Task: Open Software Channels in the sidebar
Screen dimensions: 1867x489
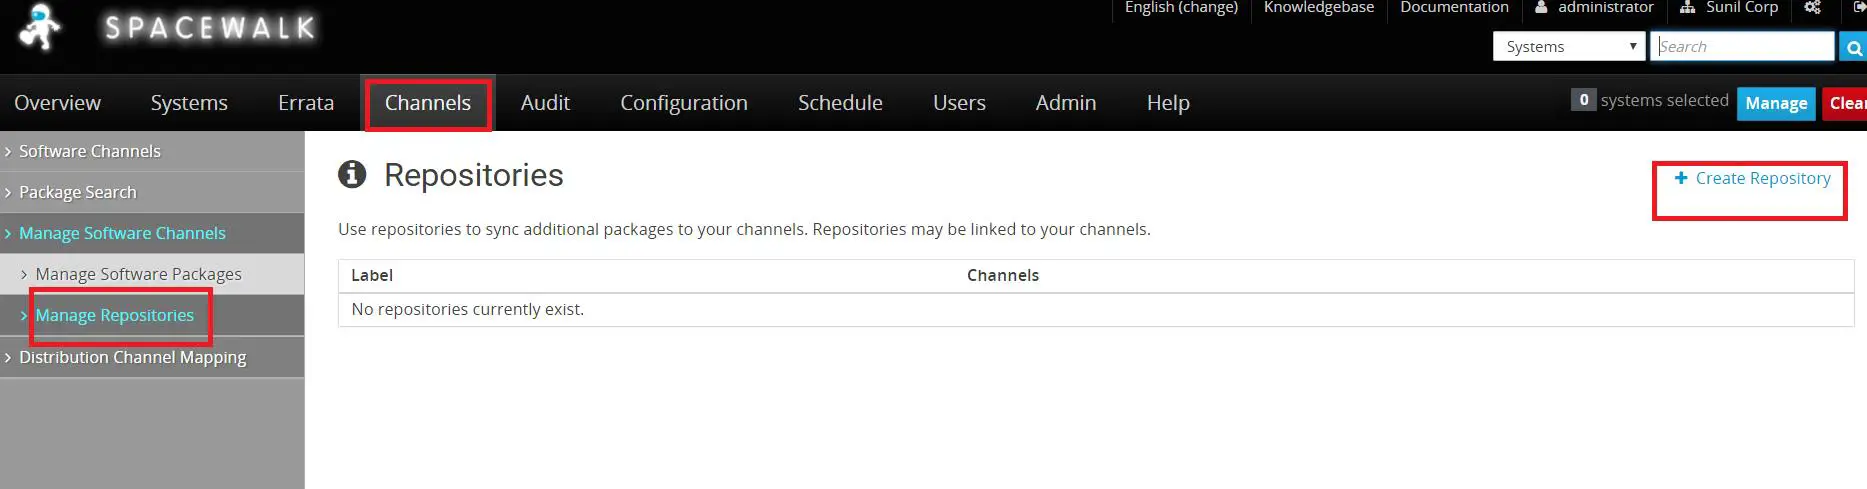Action: coord(90,151)
